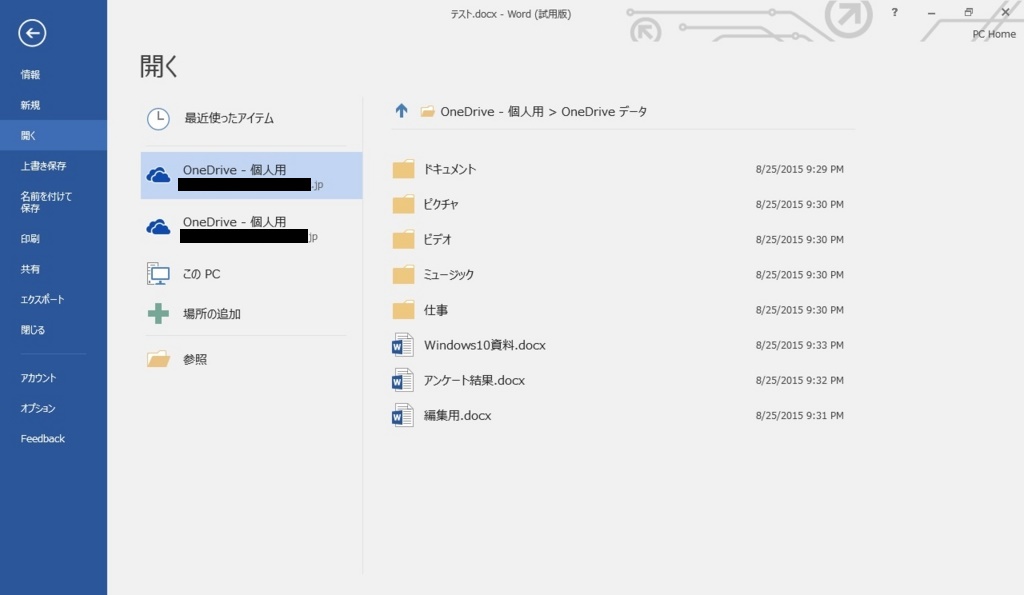The image size is (1024, 595).
Task: Click the computer icon for この PC
Action: point(158,274)
